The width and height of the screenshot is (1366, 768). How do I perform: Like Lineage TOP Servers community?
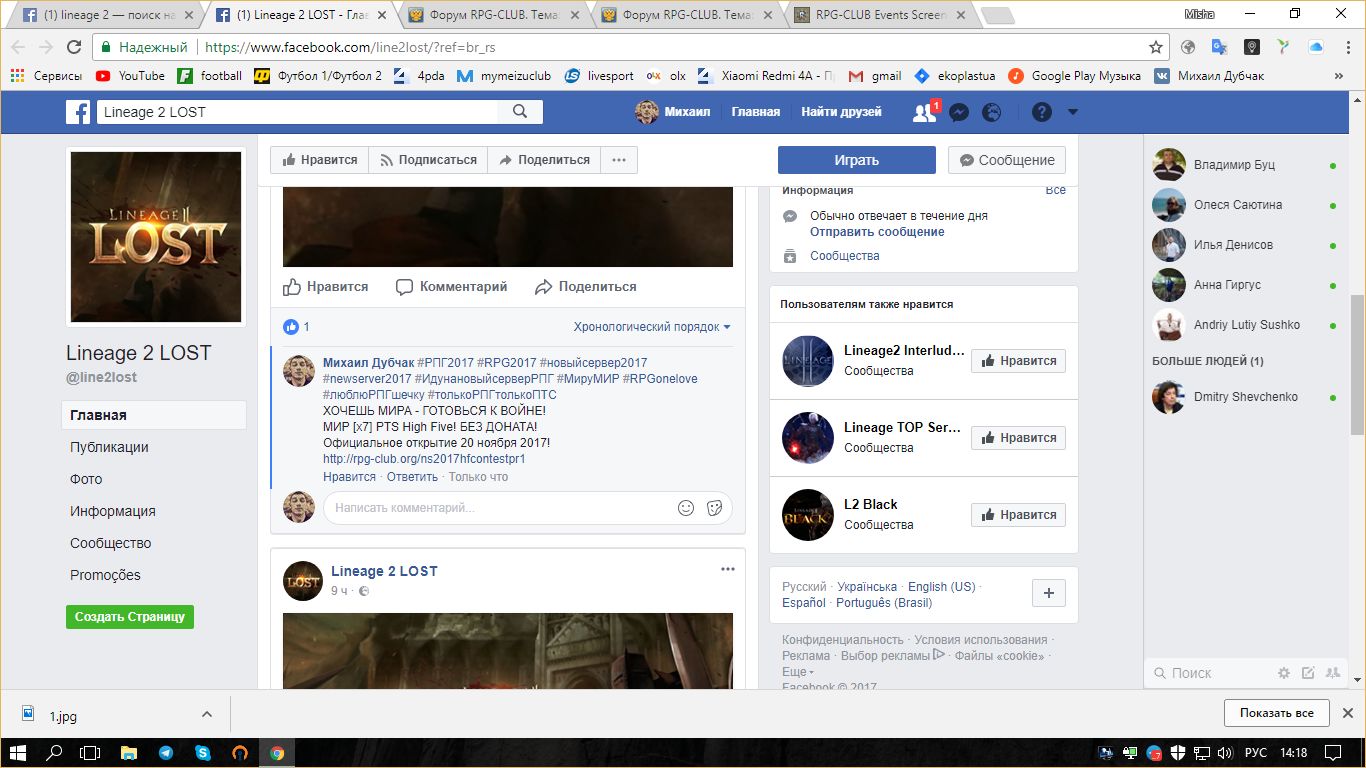[1018, 438]
